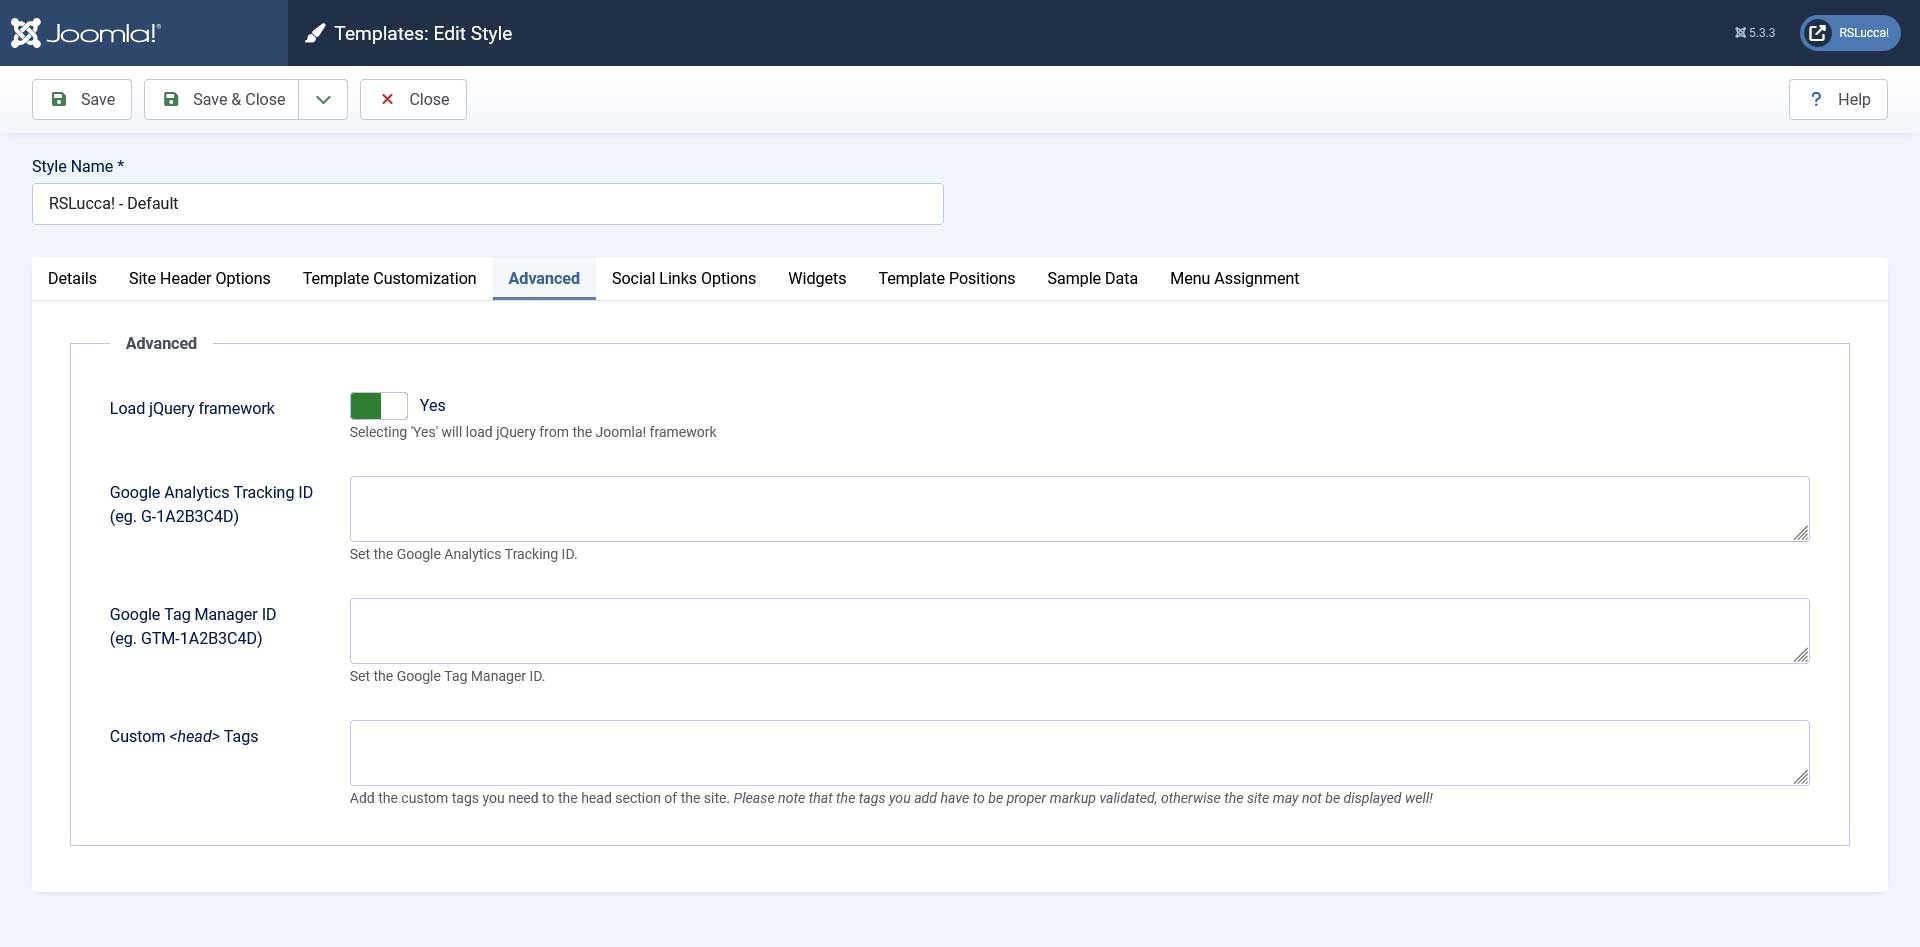Open the Widgets tab
This screenshot has width=1920, height=947.
(816, 279)
